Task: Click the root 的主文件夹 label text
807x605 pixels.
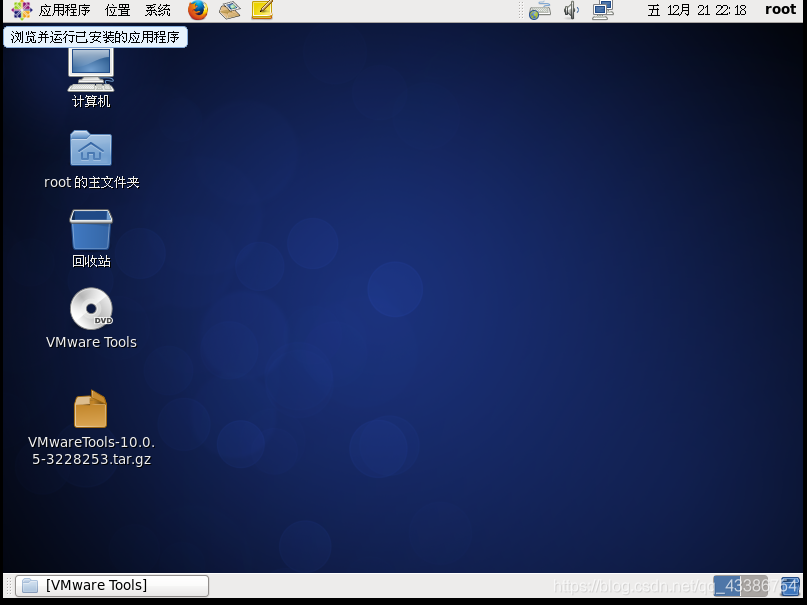Action: coord(92,182)
